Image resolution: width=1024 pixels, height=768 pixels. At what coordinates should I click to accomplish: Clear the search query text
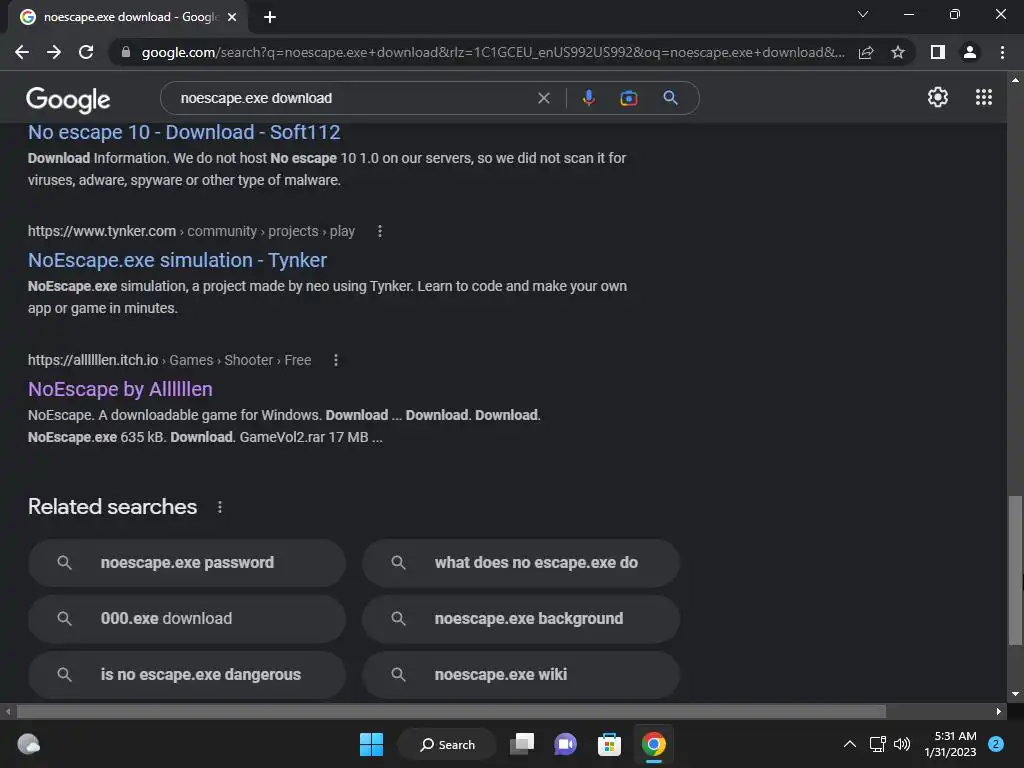point(543,98)
